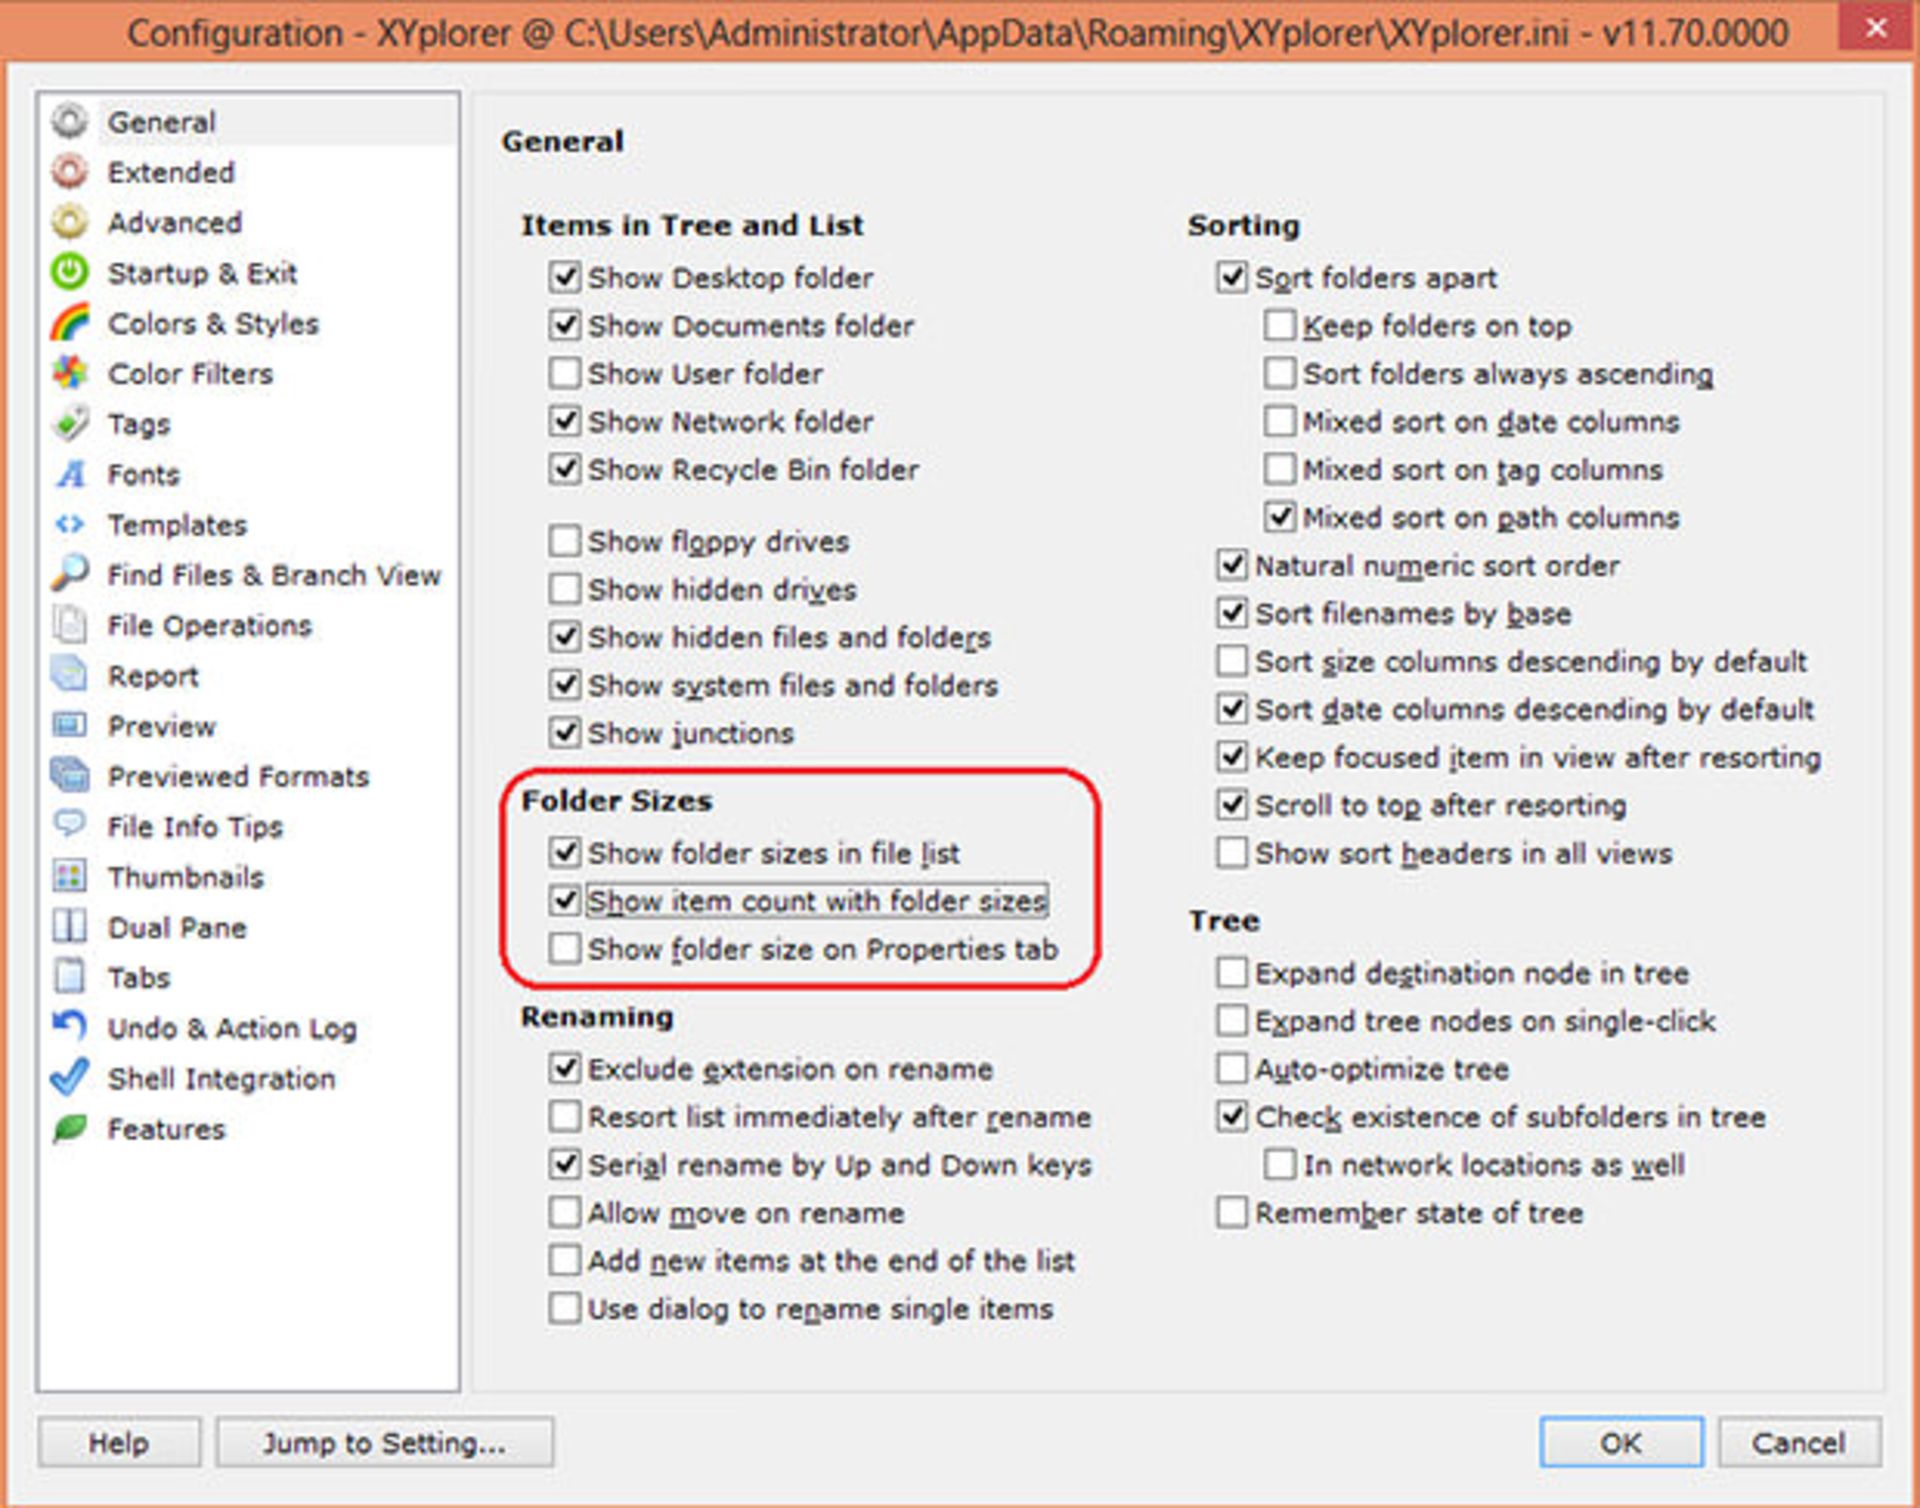Switch to Colors & Styles settings
This screenshot has height=1508, width=1920.
213,323
